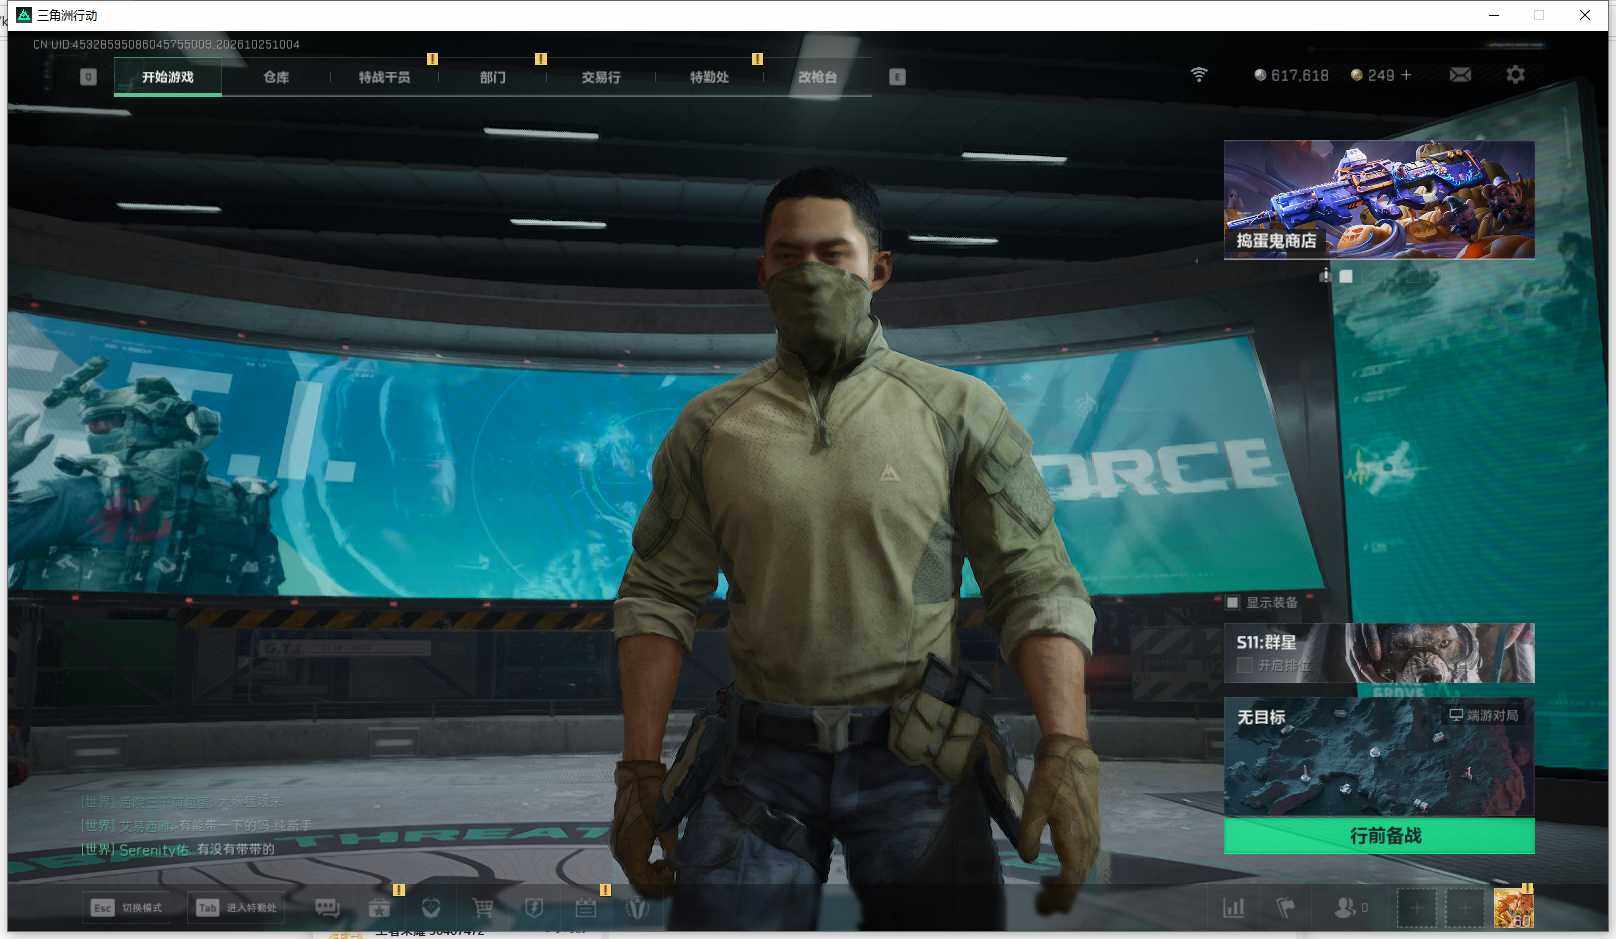
Task: Enable the 开启排位 checkbox
Action: pyautogui.click(x=1245, y=665)
